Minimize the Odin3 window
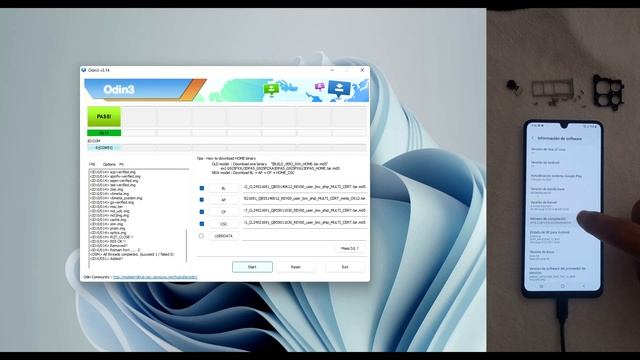The height and width of the screenshot is (360, 640). [x=332, y=70]
